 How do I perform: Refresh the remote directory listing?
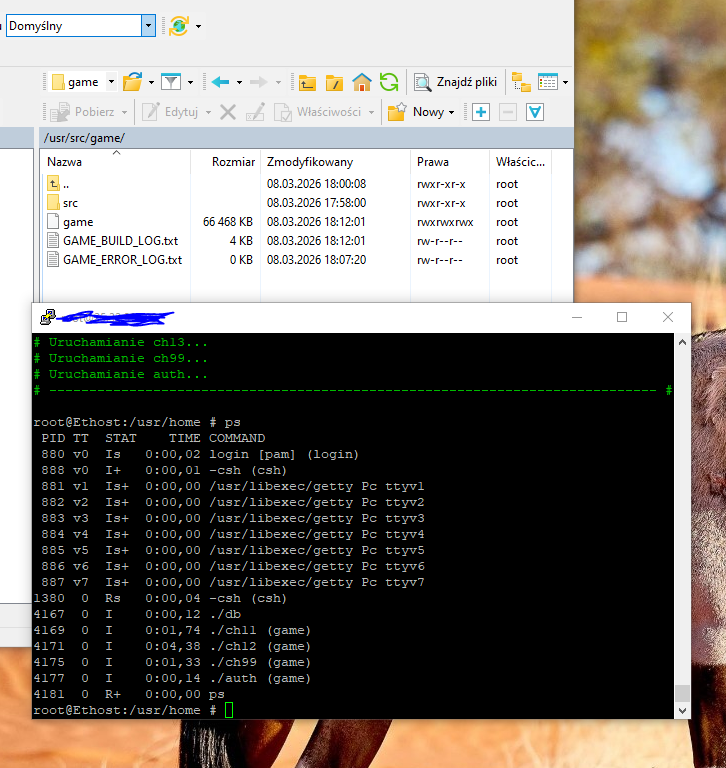pyautogui.click(x=389, y=82)
